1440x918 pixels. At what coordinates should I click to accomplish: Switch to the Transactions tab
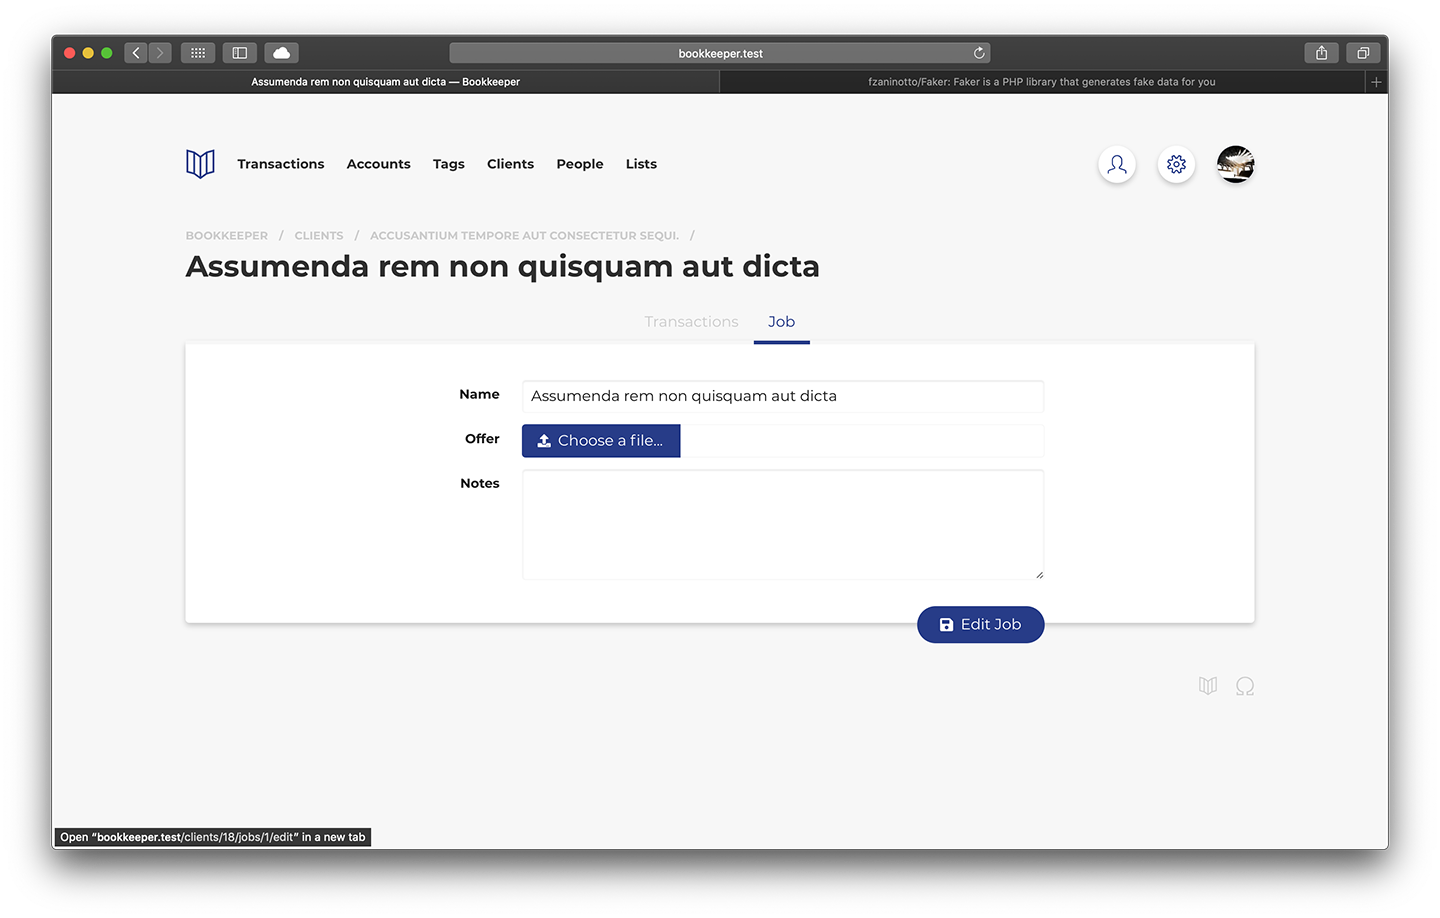[x=691, y=322]
